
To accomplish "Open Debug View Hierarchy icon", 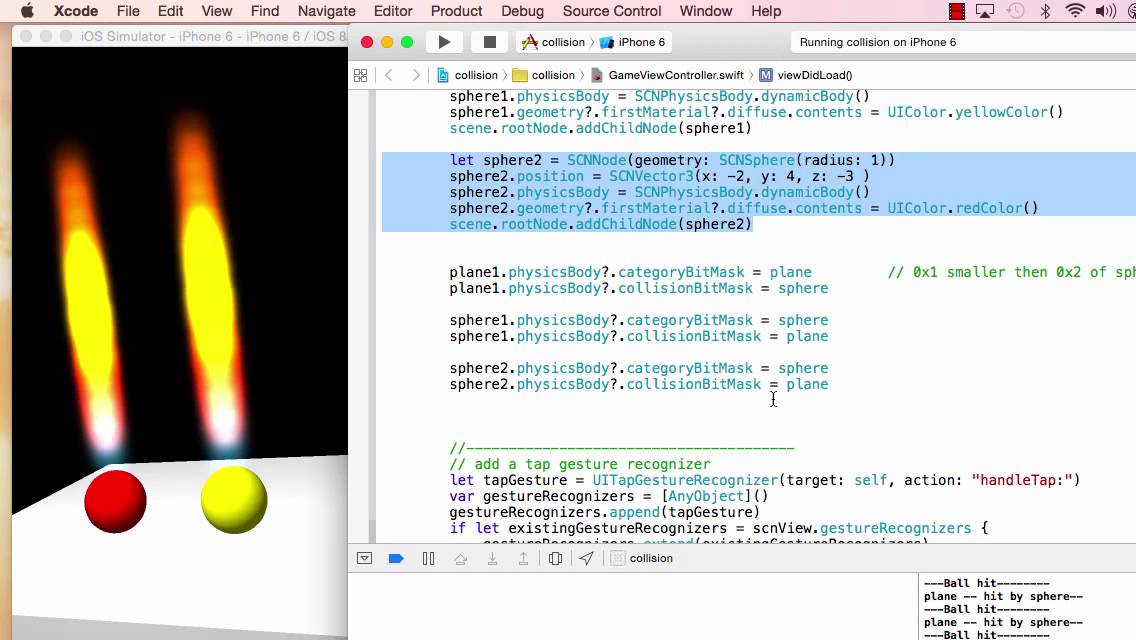I will tap(555, 558).
